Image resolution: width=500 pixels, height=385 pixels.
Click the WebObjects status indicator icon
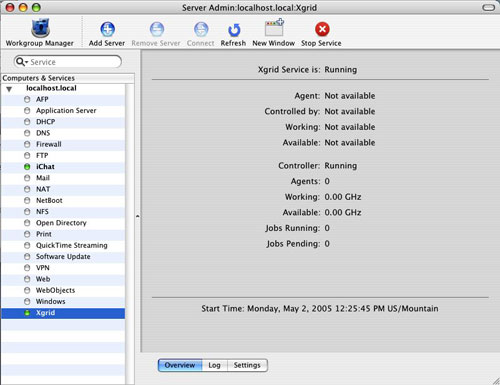point(27,290)
